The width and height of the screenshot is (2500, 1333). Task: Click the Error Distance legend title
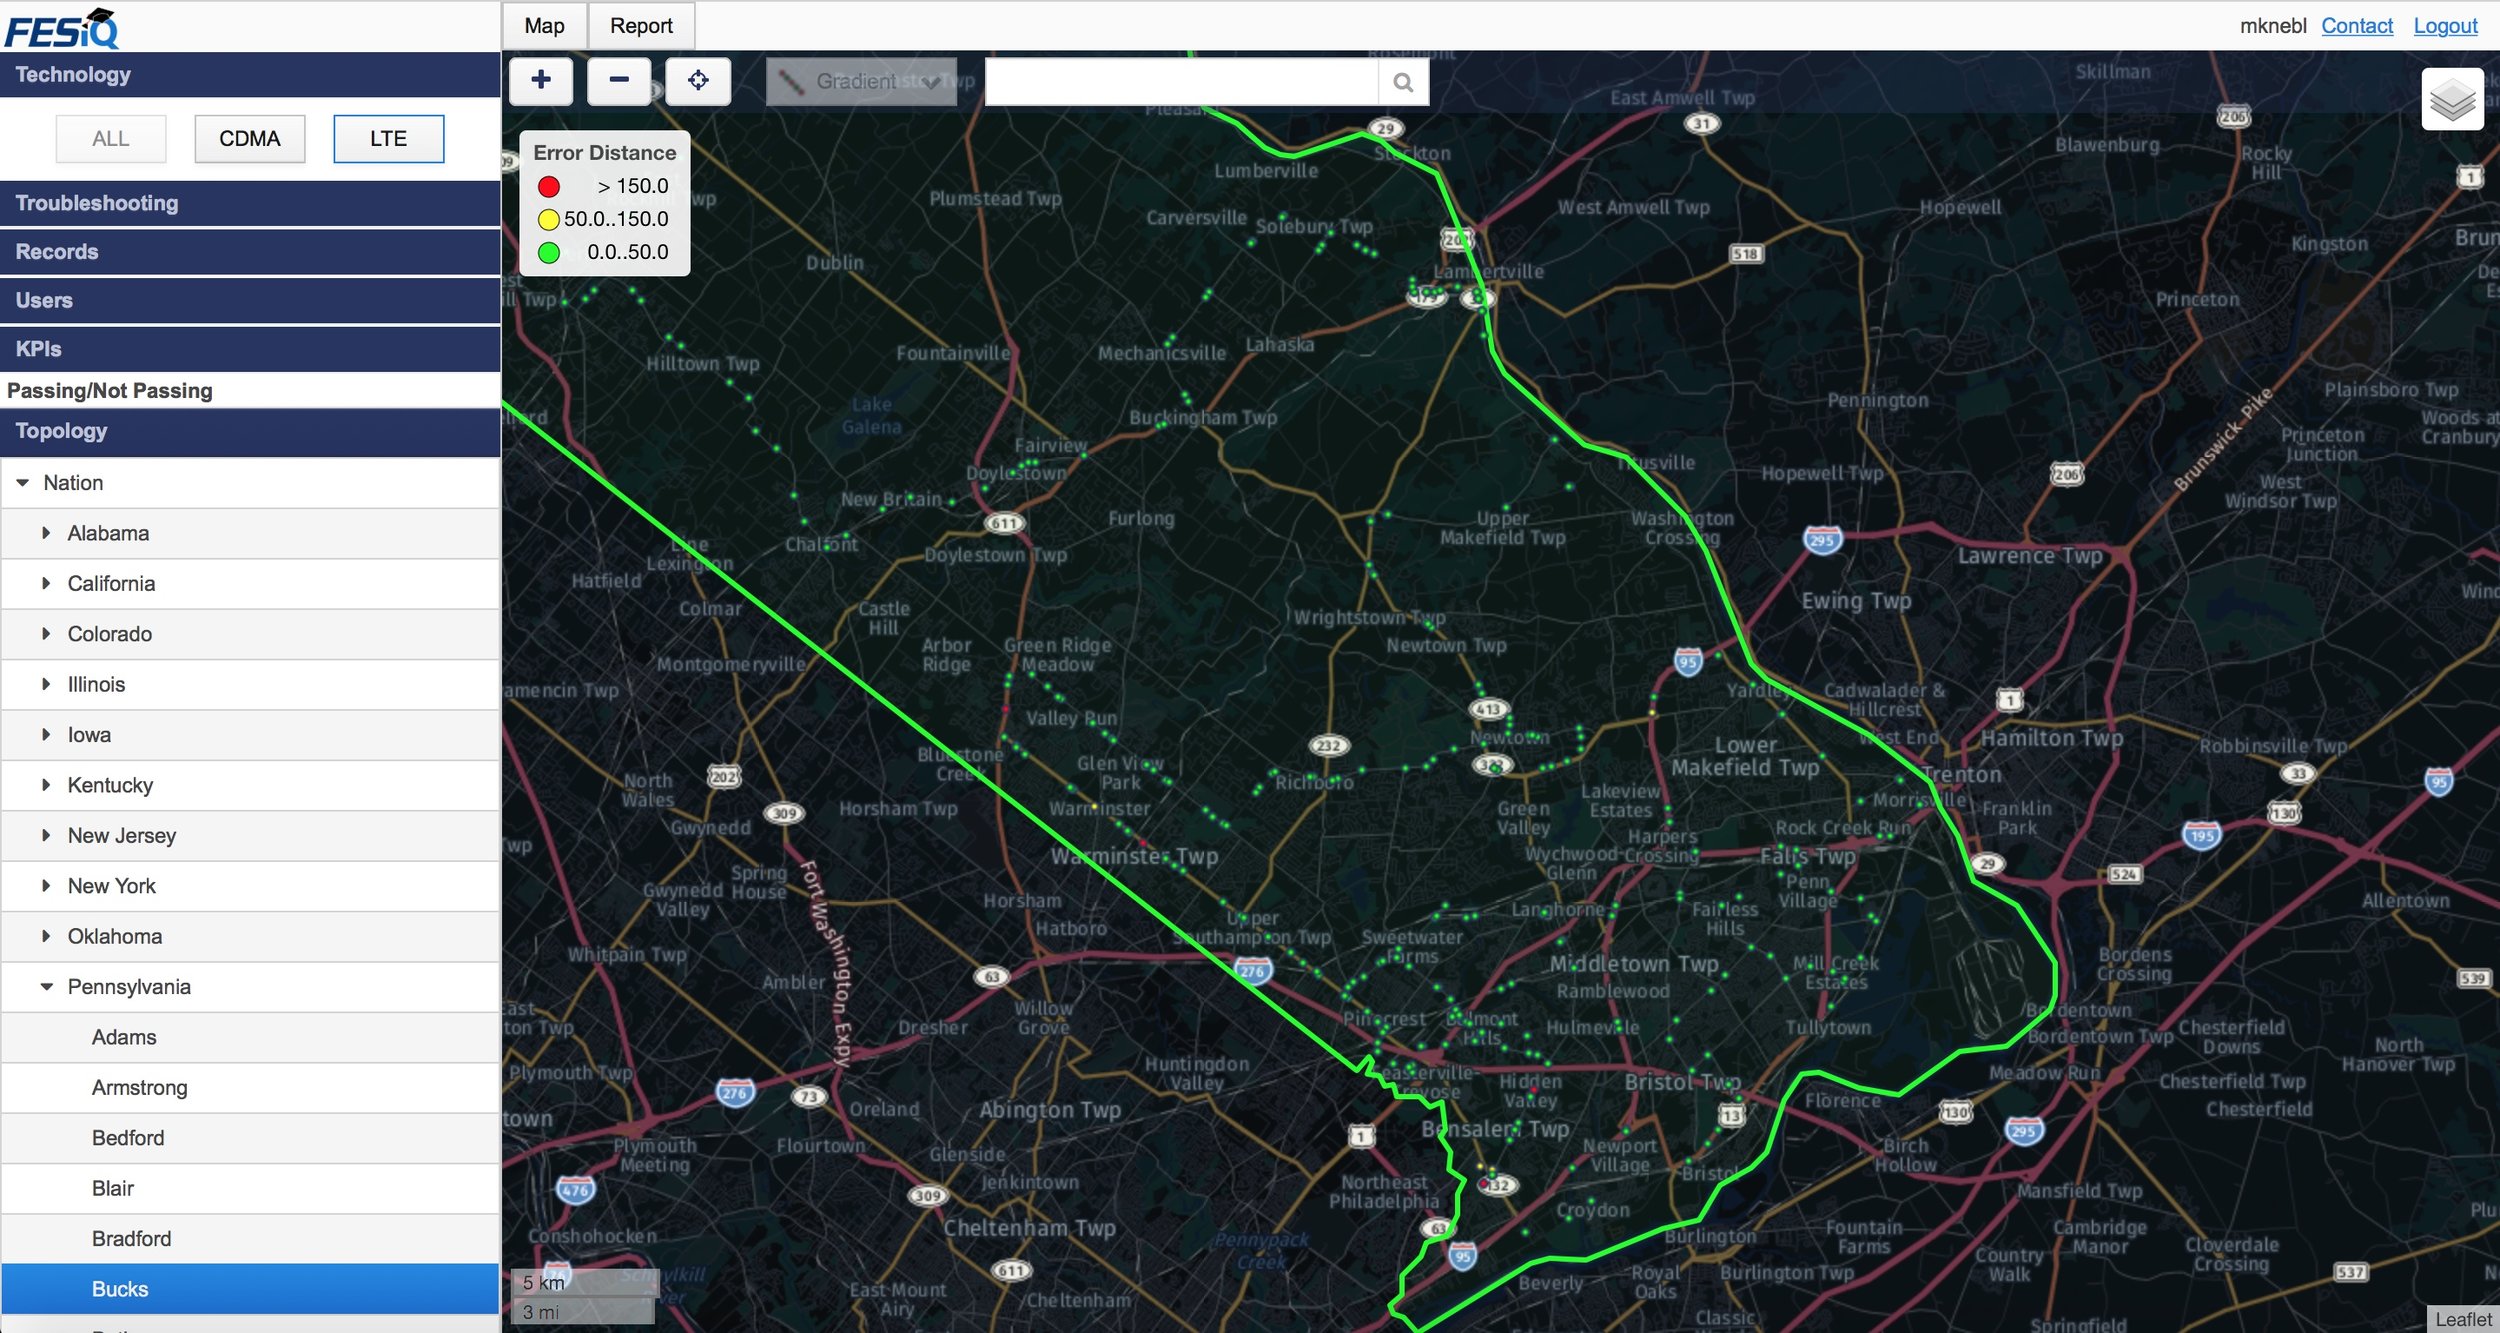(604, 153)
